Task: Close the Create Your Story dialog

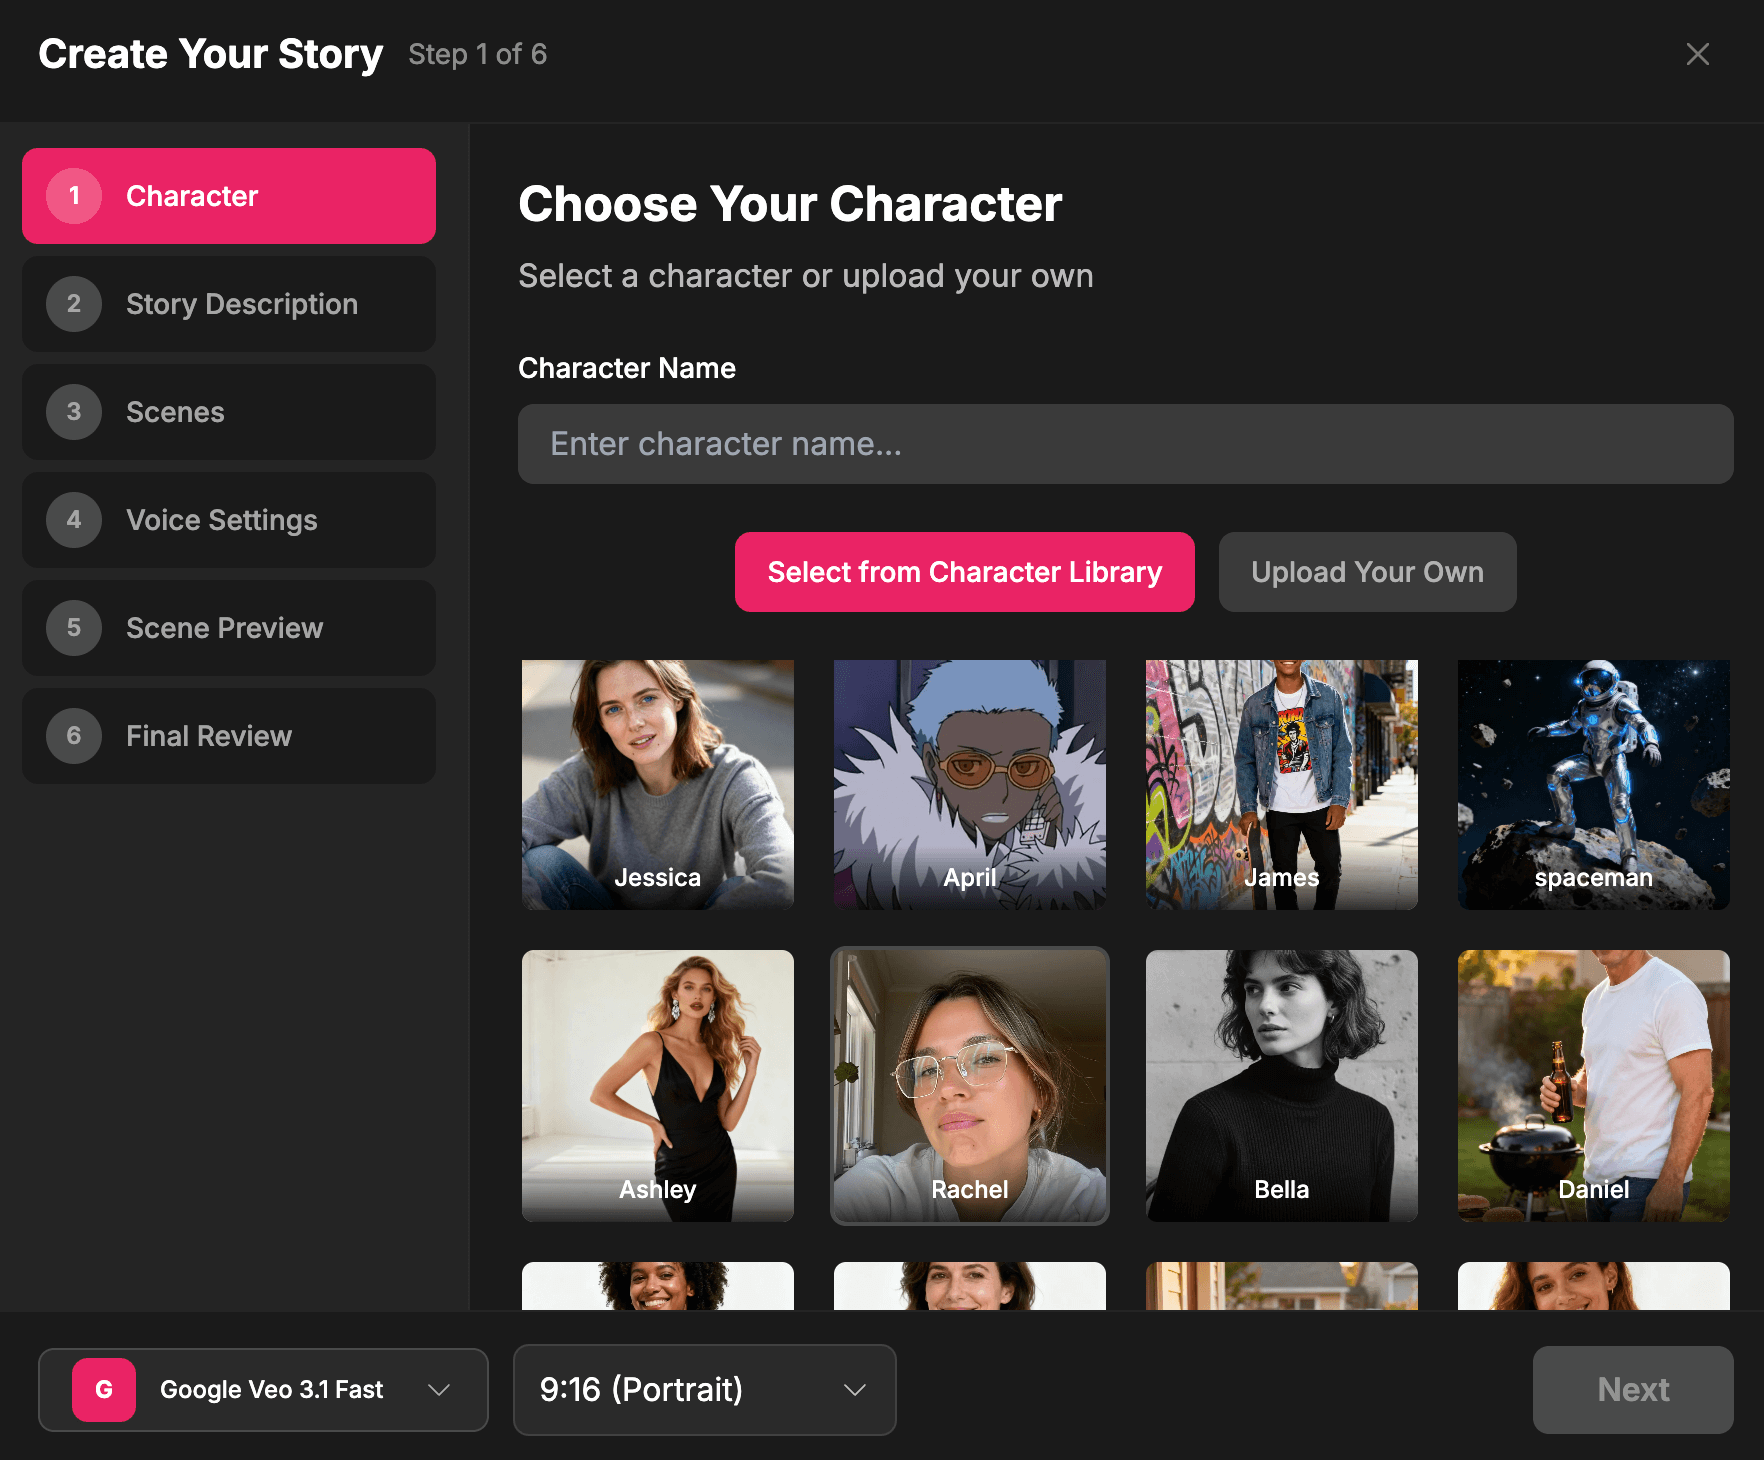Action: point(1697,54)
